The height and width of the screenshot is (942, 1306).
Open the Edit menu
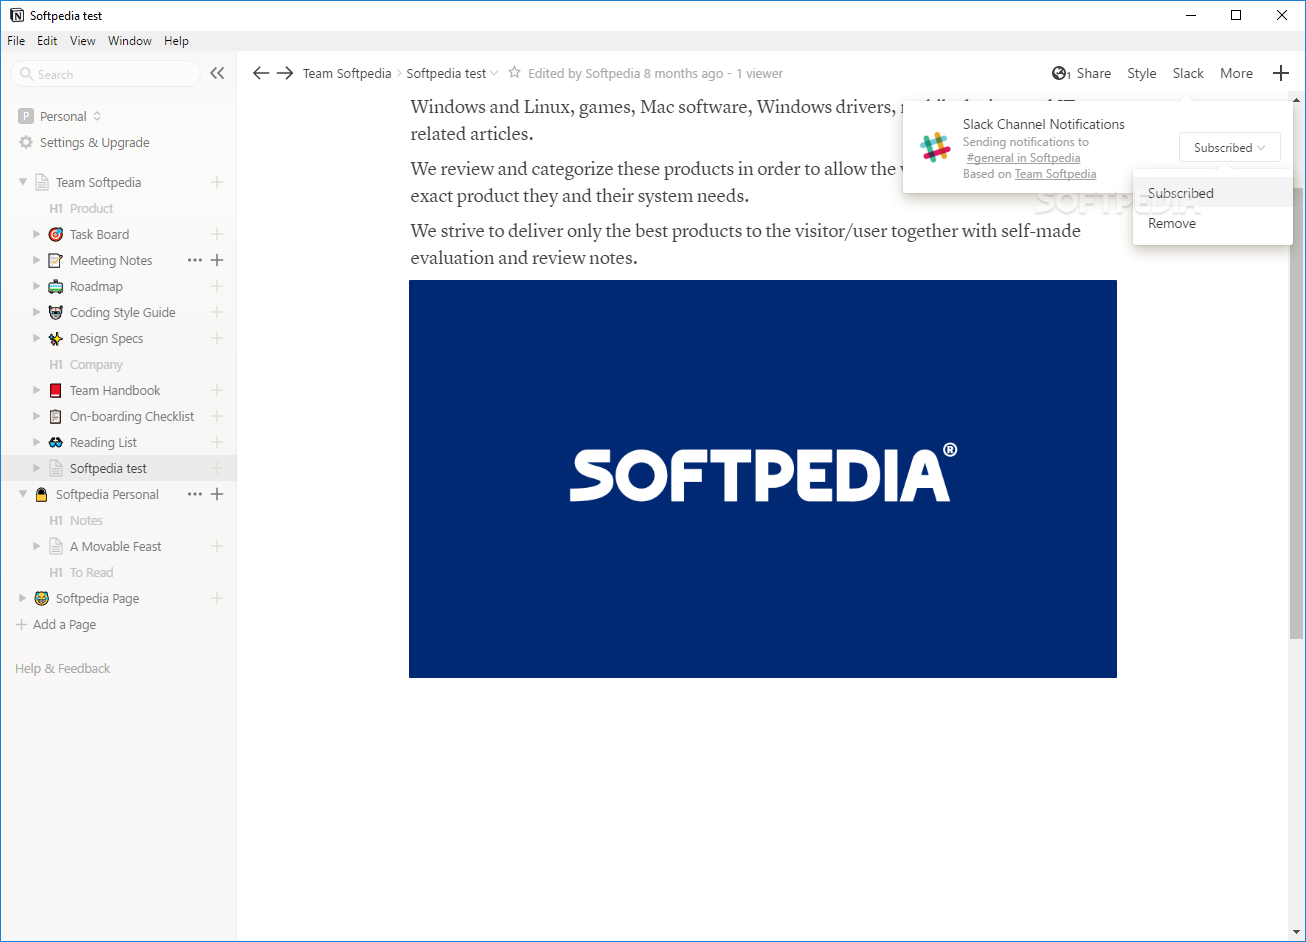47,41
